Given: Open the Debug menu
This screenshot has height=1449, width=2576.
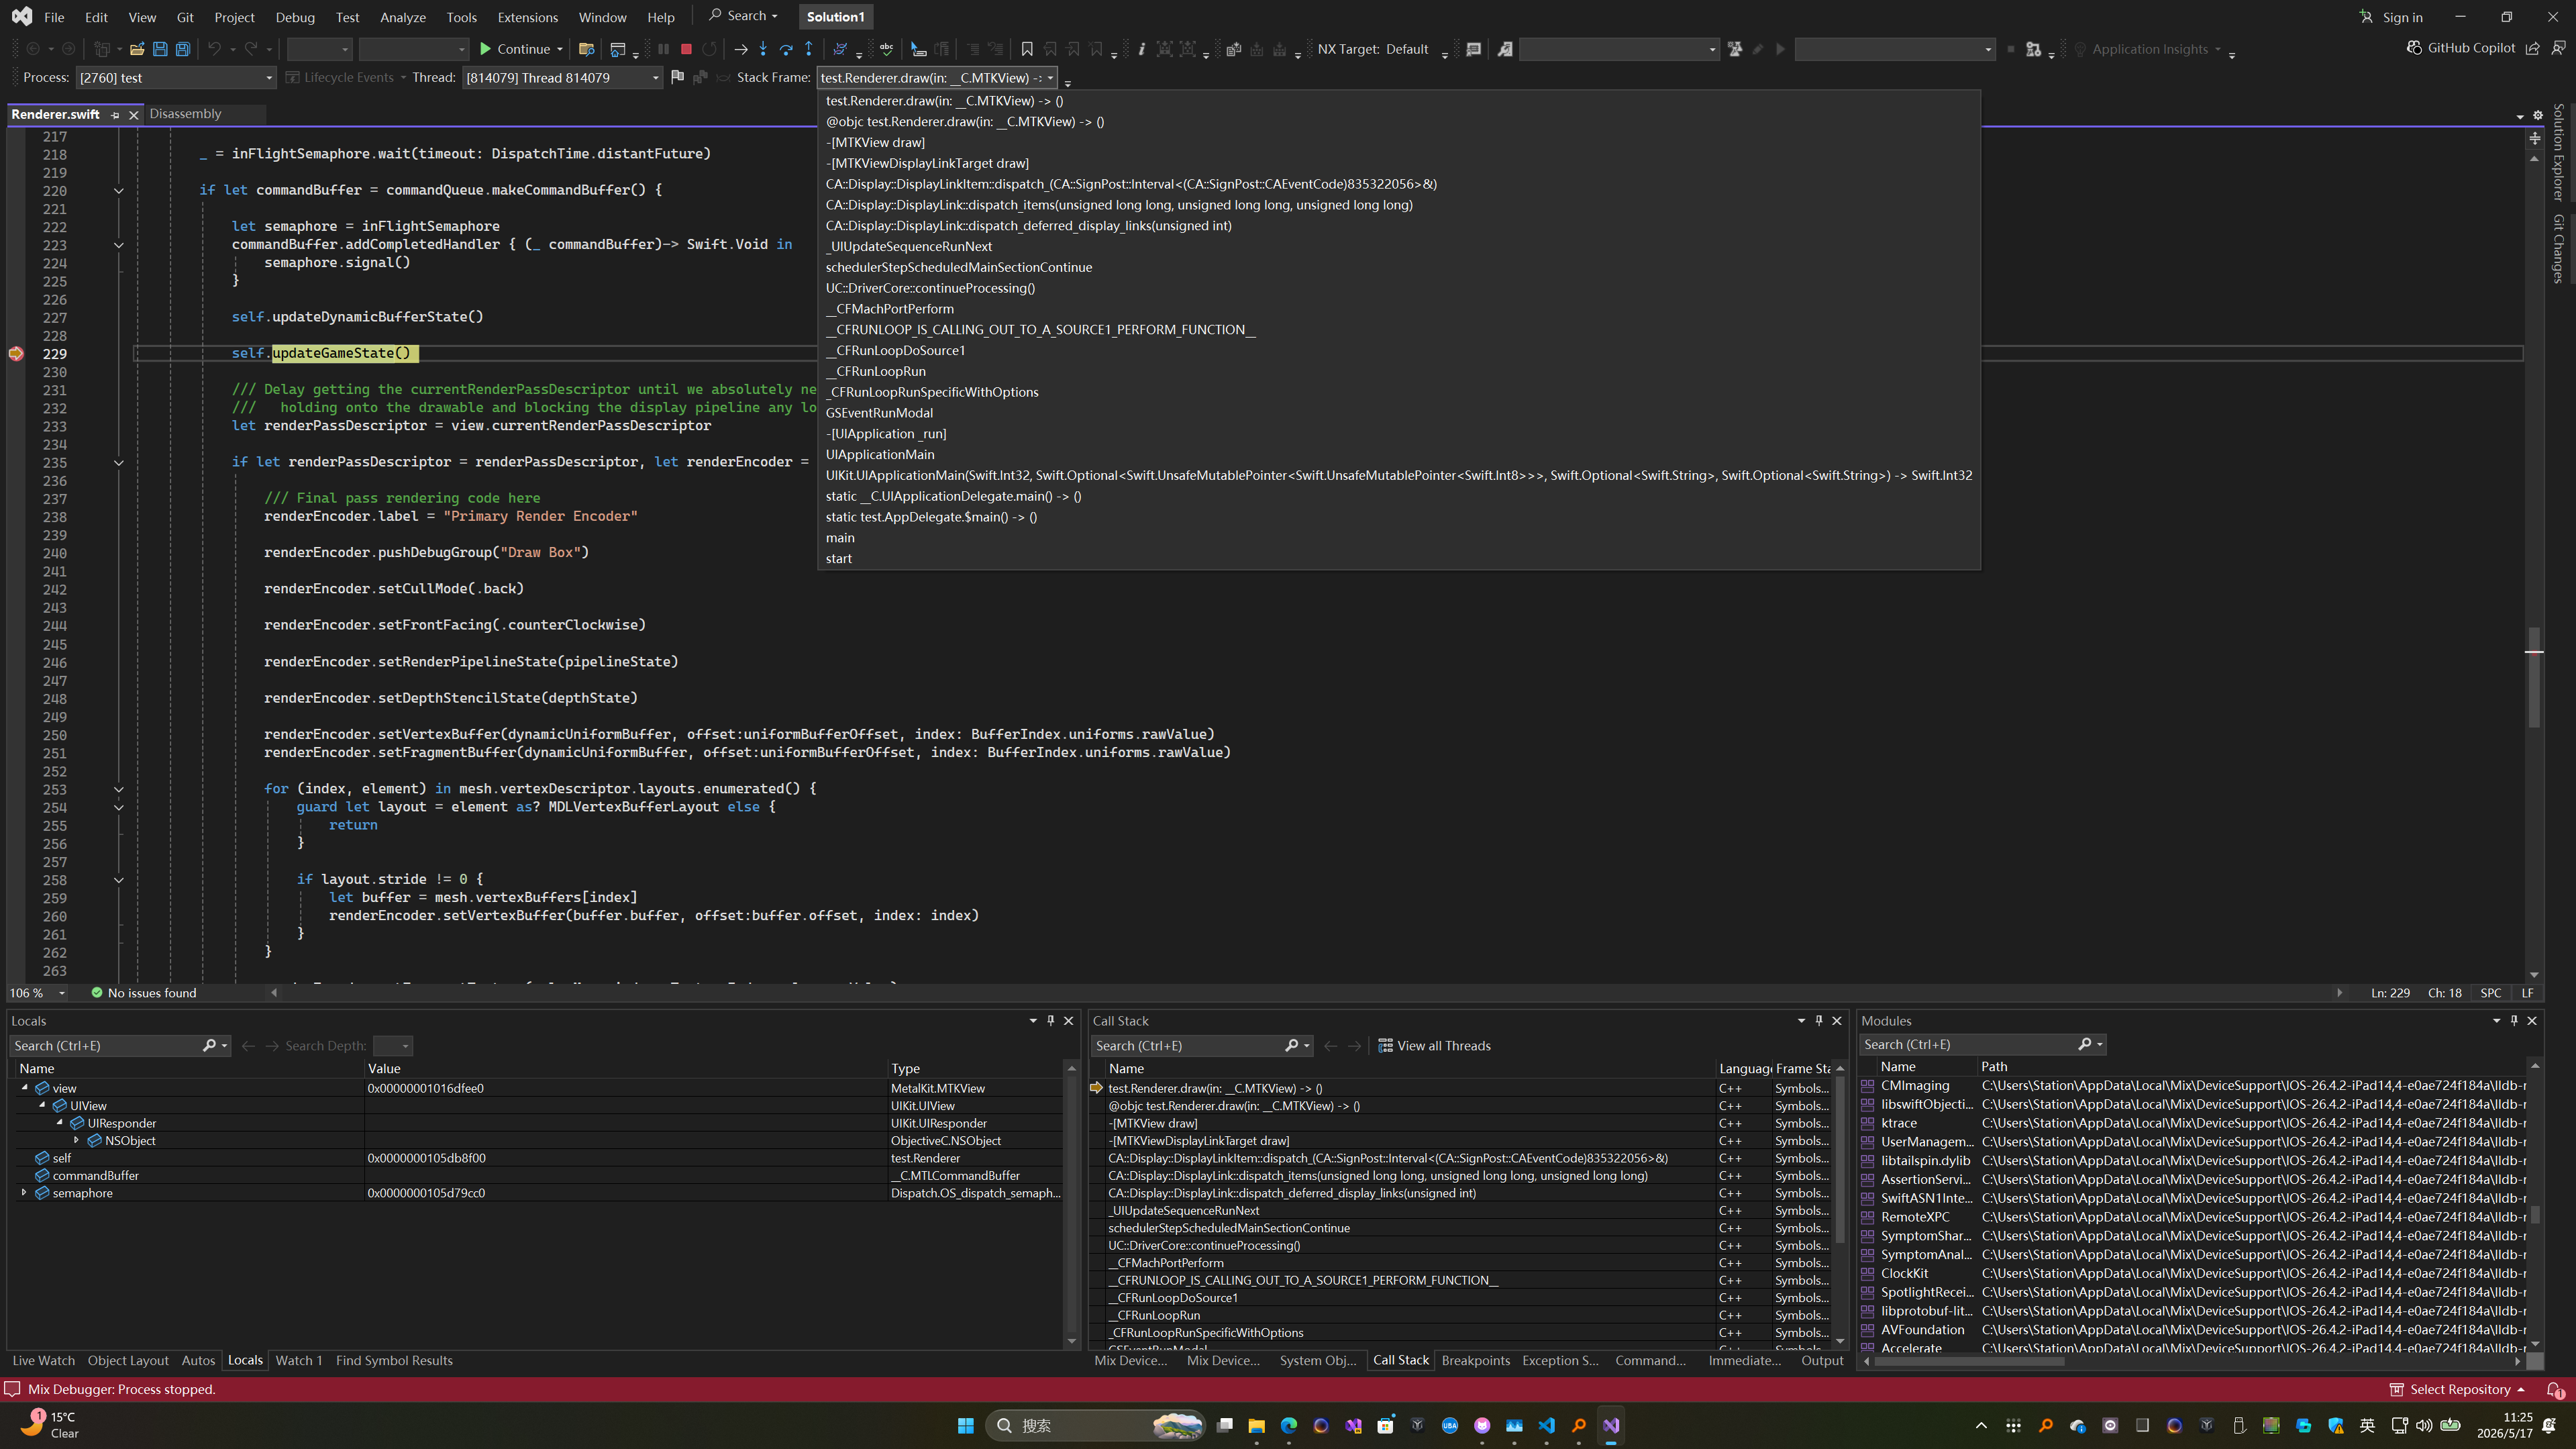Looking at the screenshot, I should tap(295, 17).
